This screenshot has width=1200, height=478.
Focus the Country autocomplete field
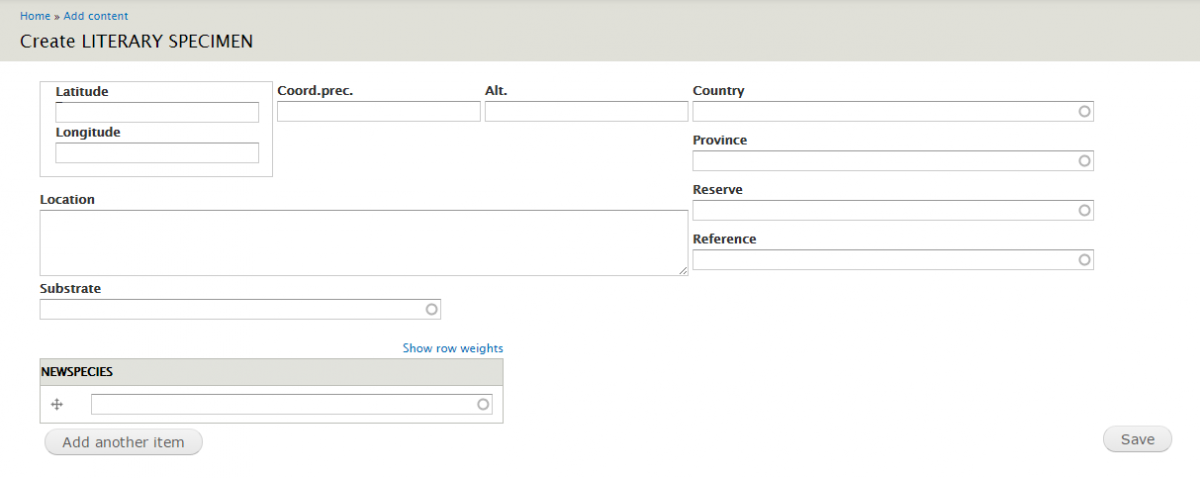click(880, 111)
